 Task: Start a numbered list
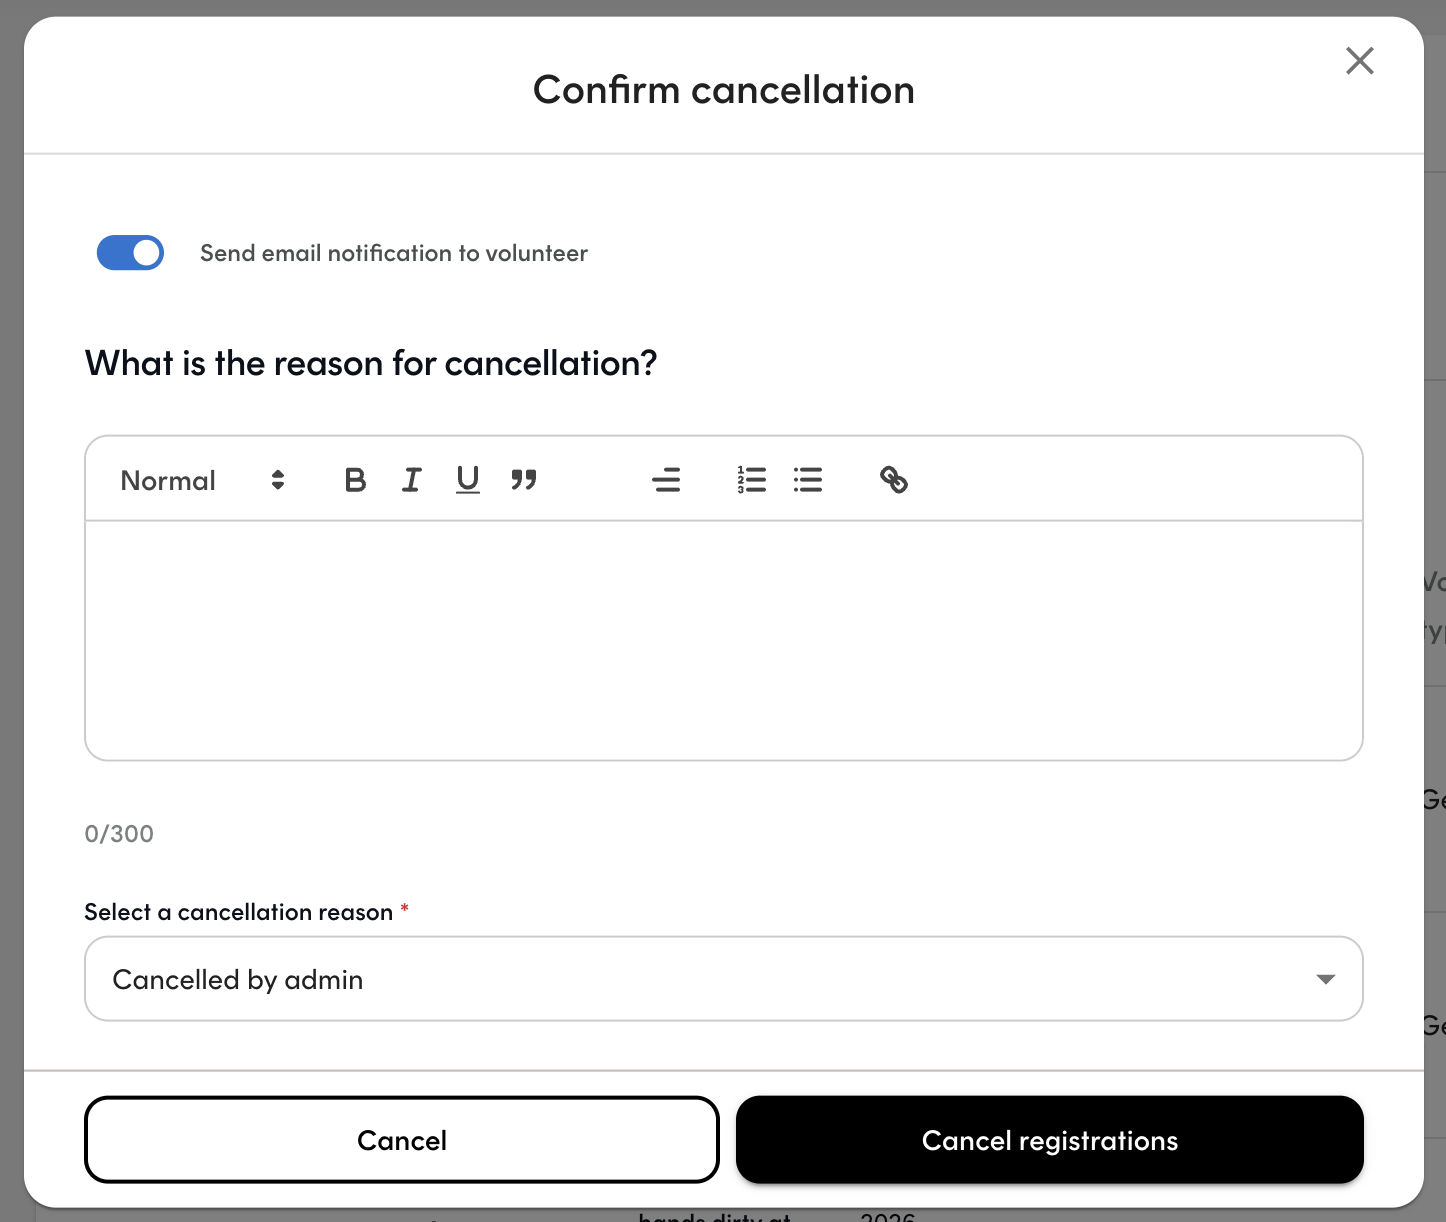click(752, 480)
